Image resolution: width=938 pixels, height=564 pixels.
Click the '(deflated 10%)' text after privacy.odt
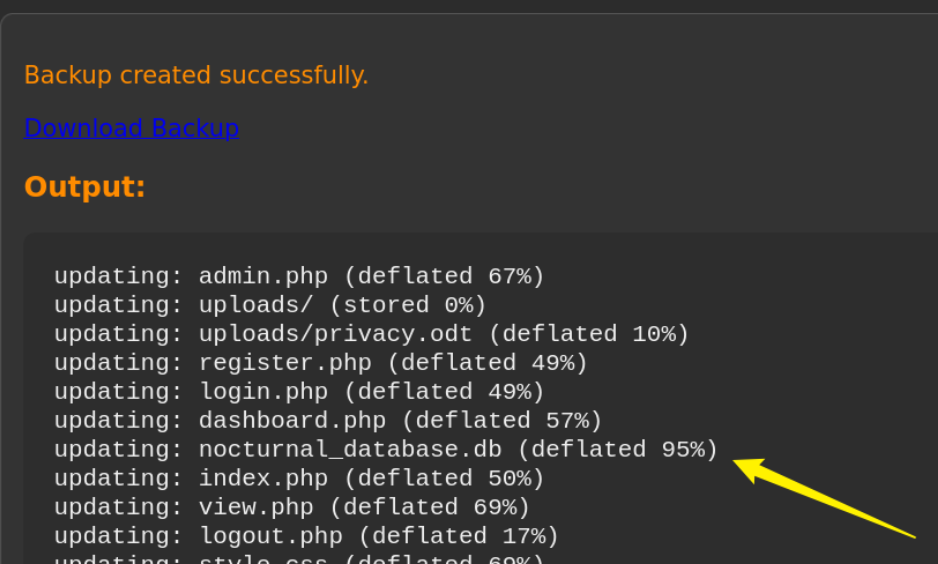click(589, 334)
